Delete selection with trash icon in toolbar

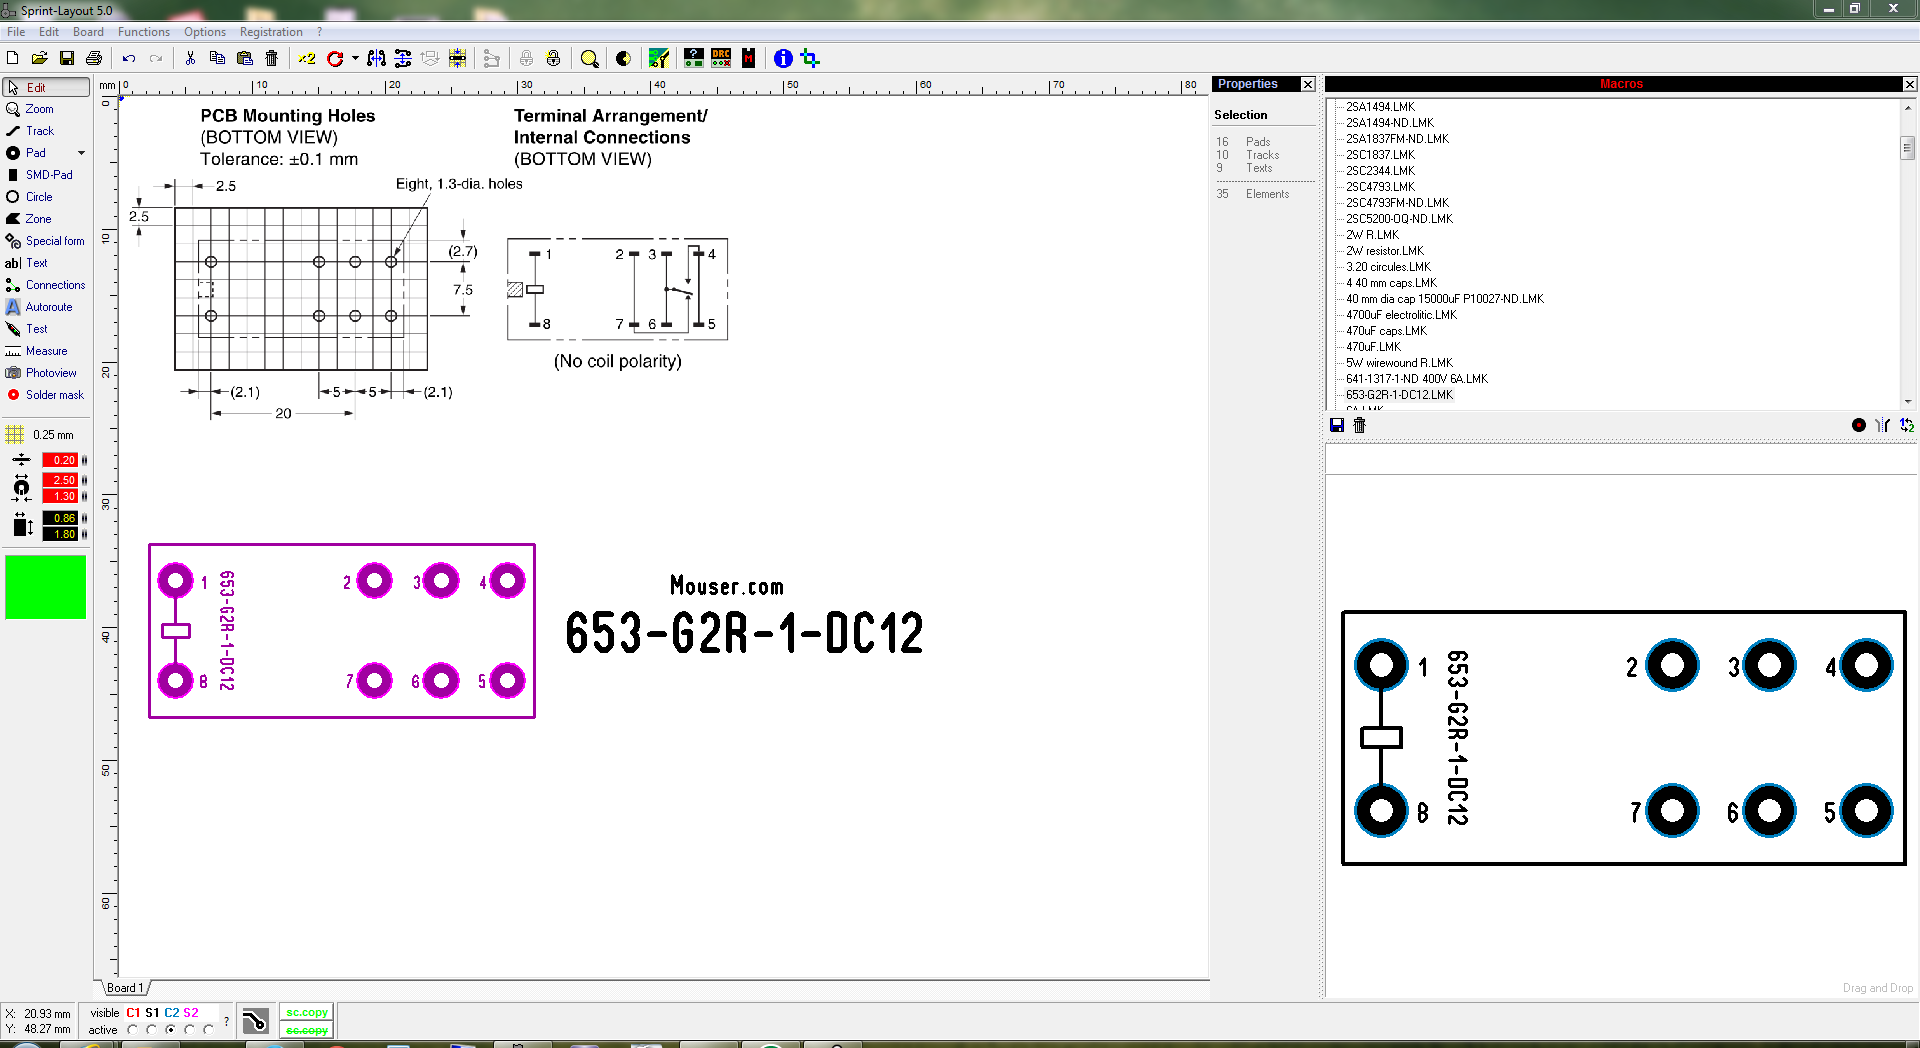[271, 59]
